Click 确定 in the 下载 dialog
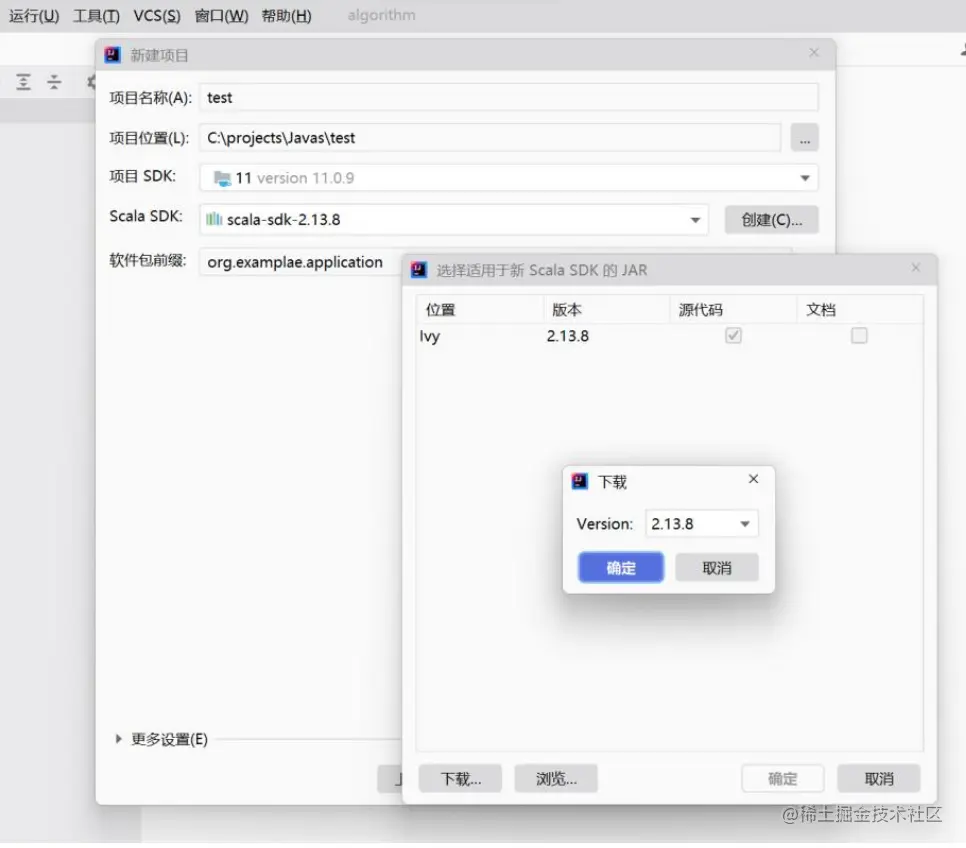Image resolution: width=966 pixels, height=848 pixels. 621,567
